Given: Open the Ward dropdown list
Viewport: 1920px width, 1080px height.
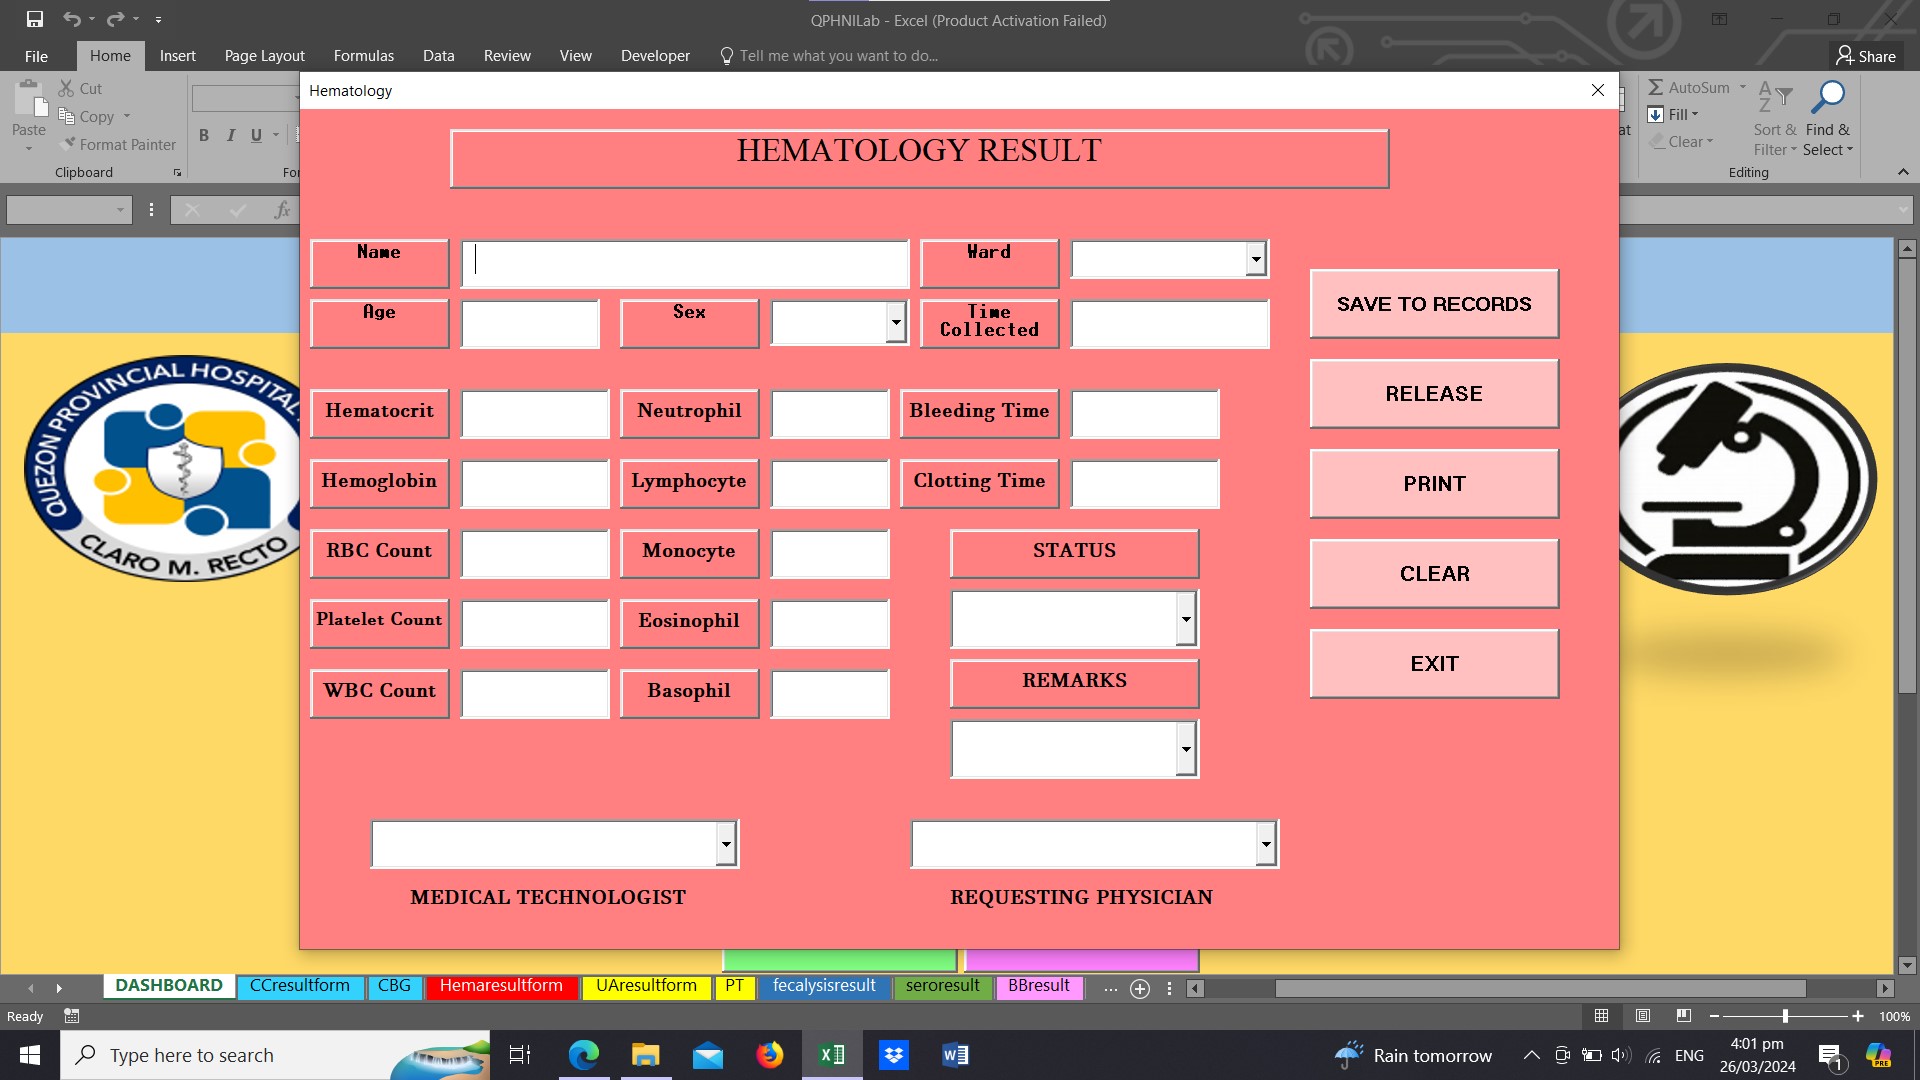Looking at the screenshot, I should 1256,260.
